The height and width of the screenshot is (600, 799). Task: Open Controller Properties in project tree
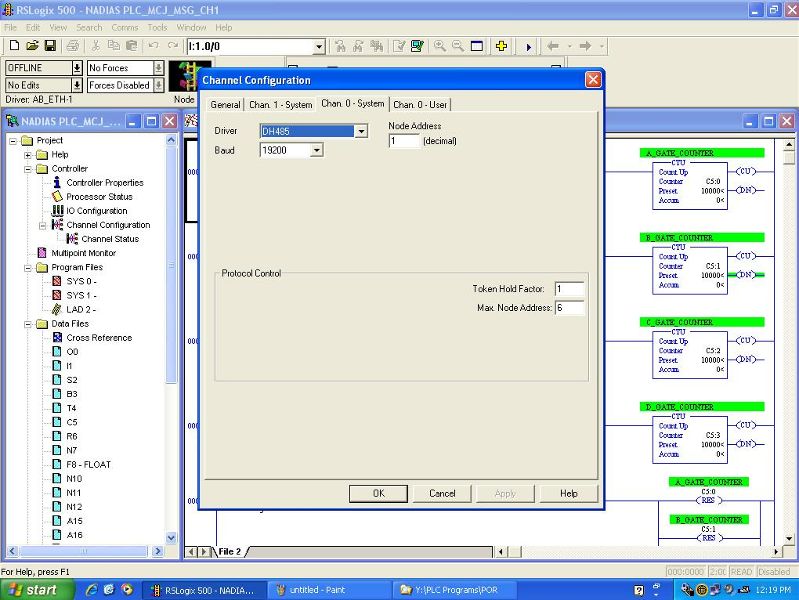[x=105, y=182]
